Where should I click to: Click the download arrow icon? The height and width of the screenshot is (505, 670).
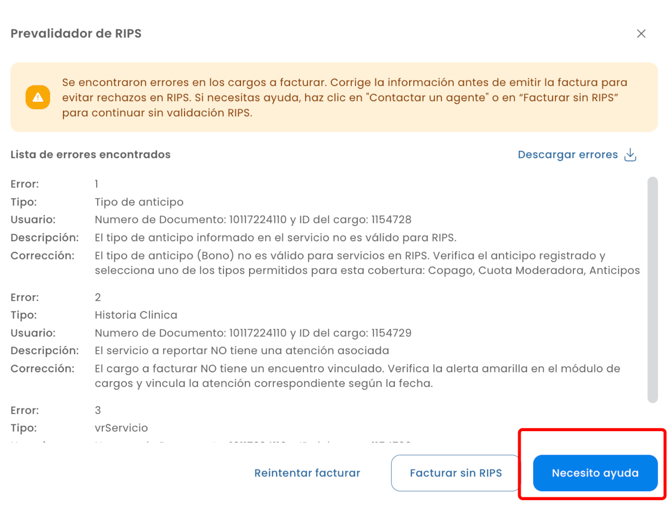tap(630, 155)
